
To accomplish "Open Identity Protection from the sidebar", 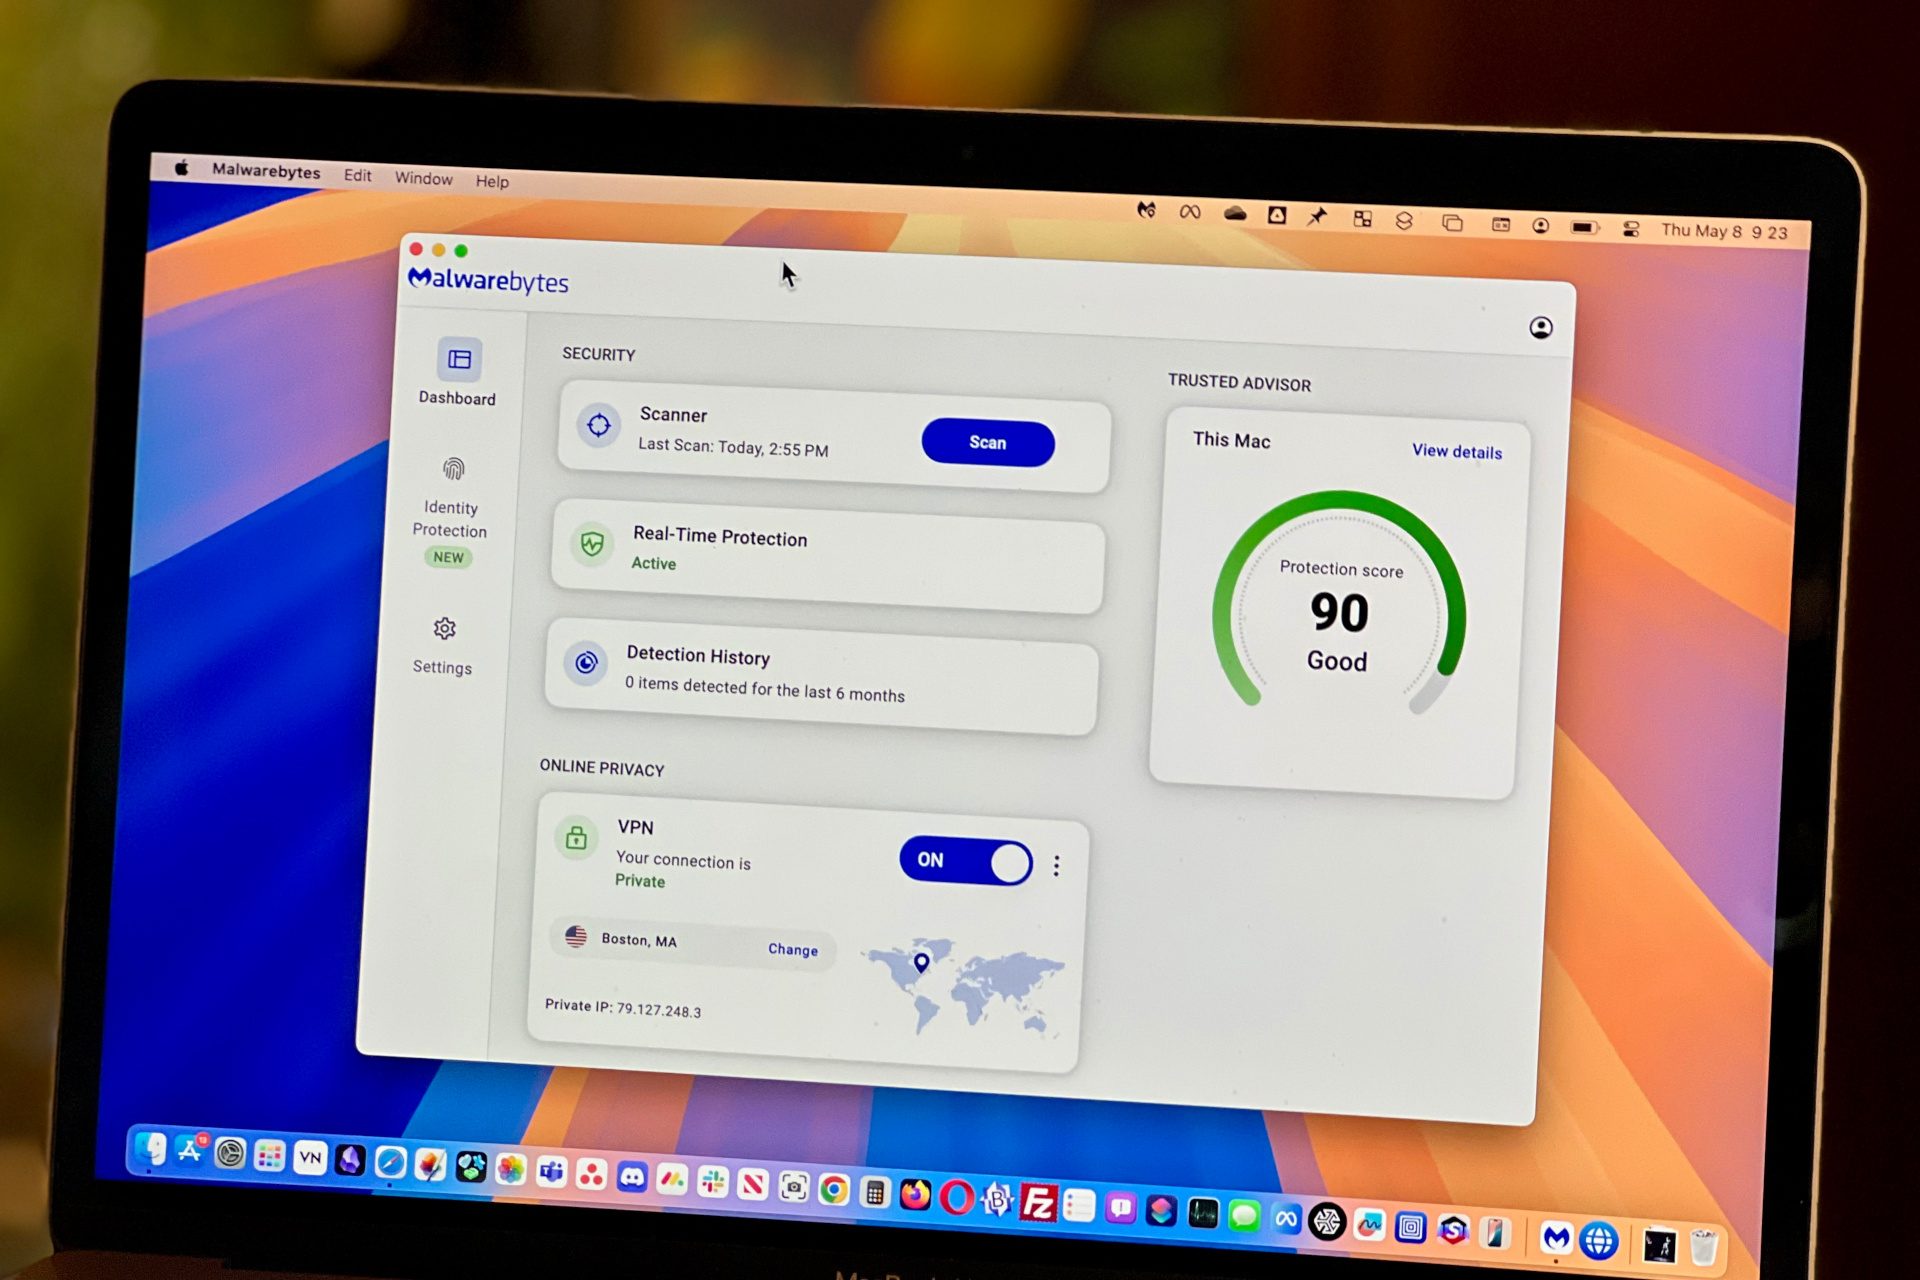I will tap(450, 511).
